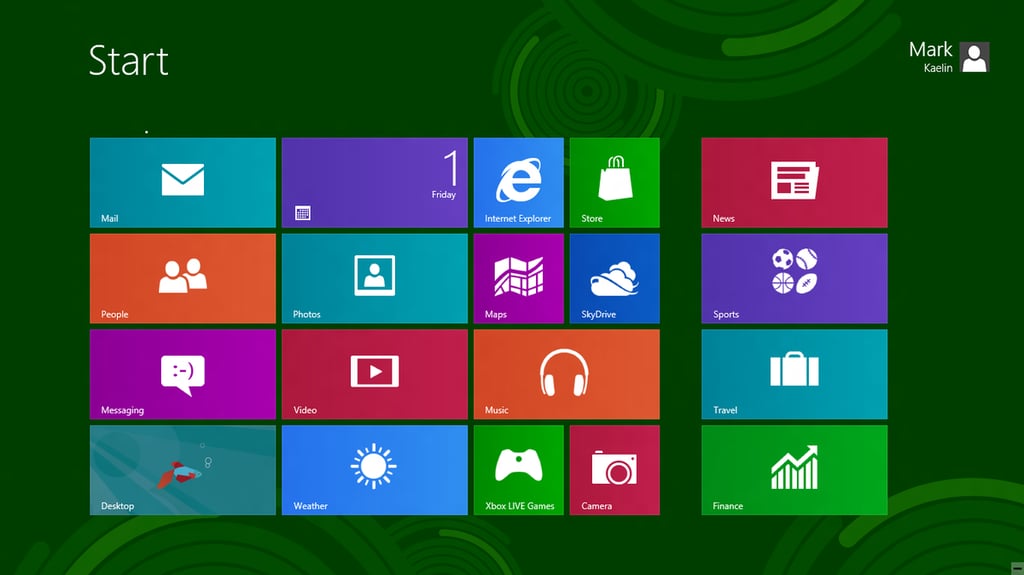Open the Mail tile

tap(183, 182)
